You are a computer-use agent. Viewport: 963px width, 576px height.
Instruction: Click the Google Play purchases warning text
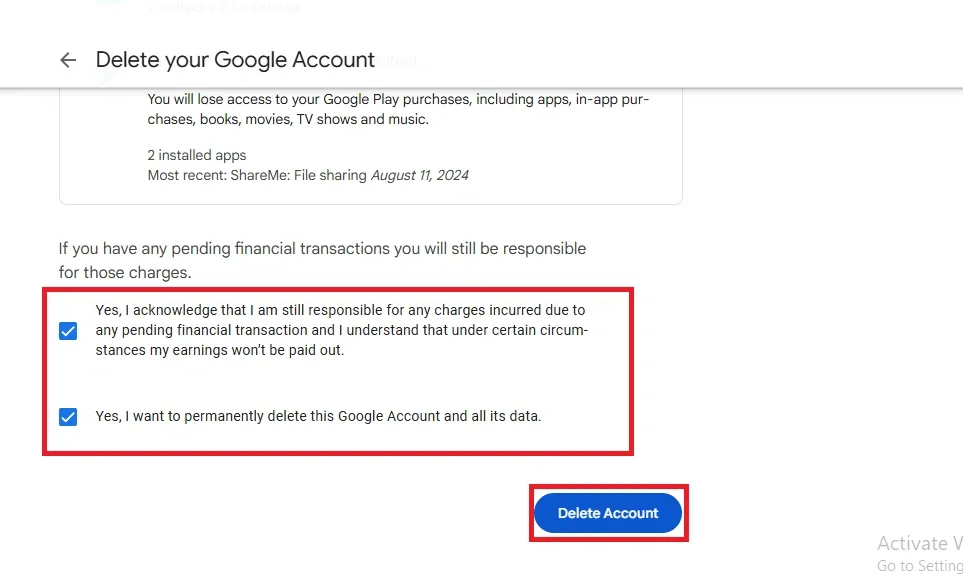click(x=398, y=100)
